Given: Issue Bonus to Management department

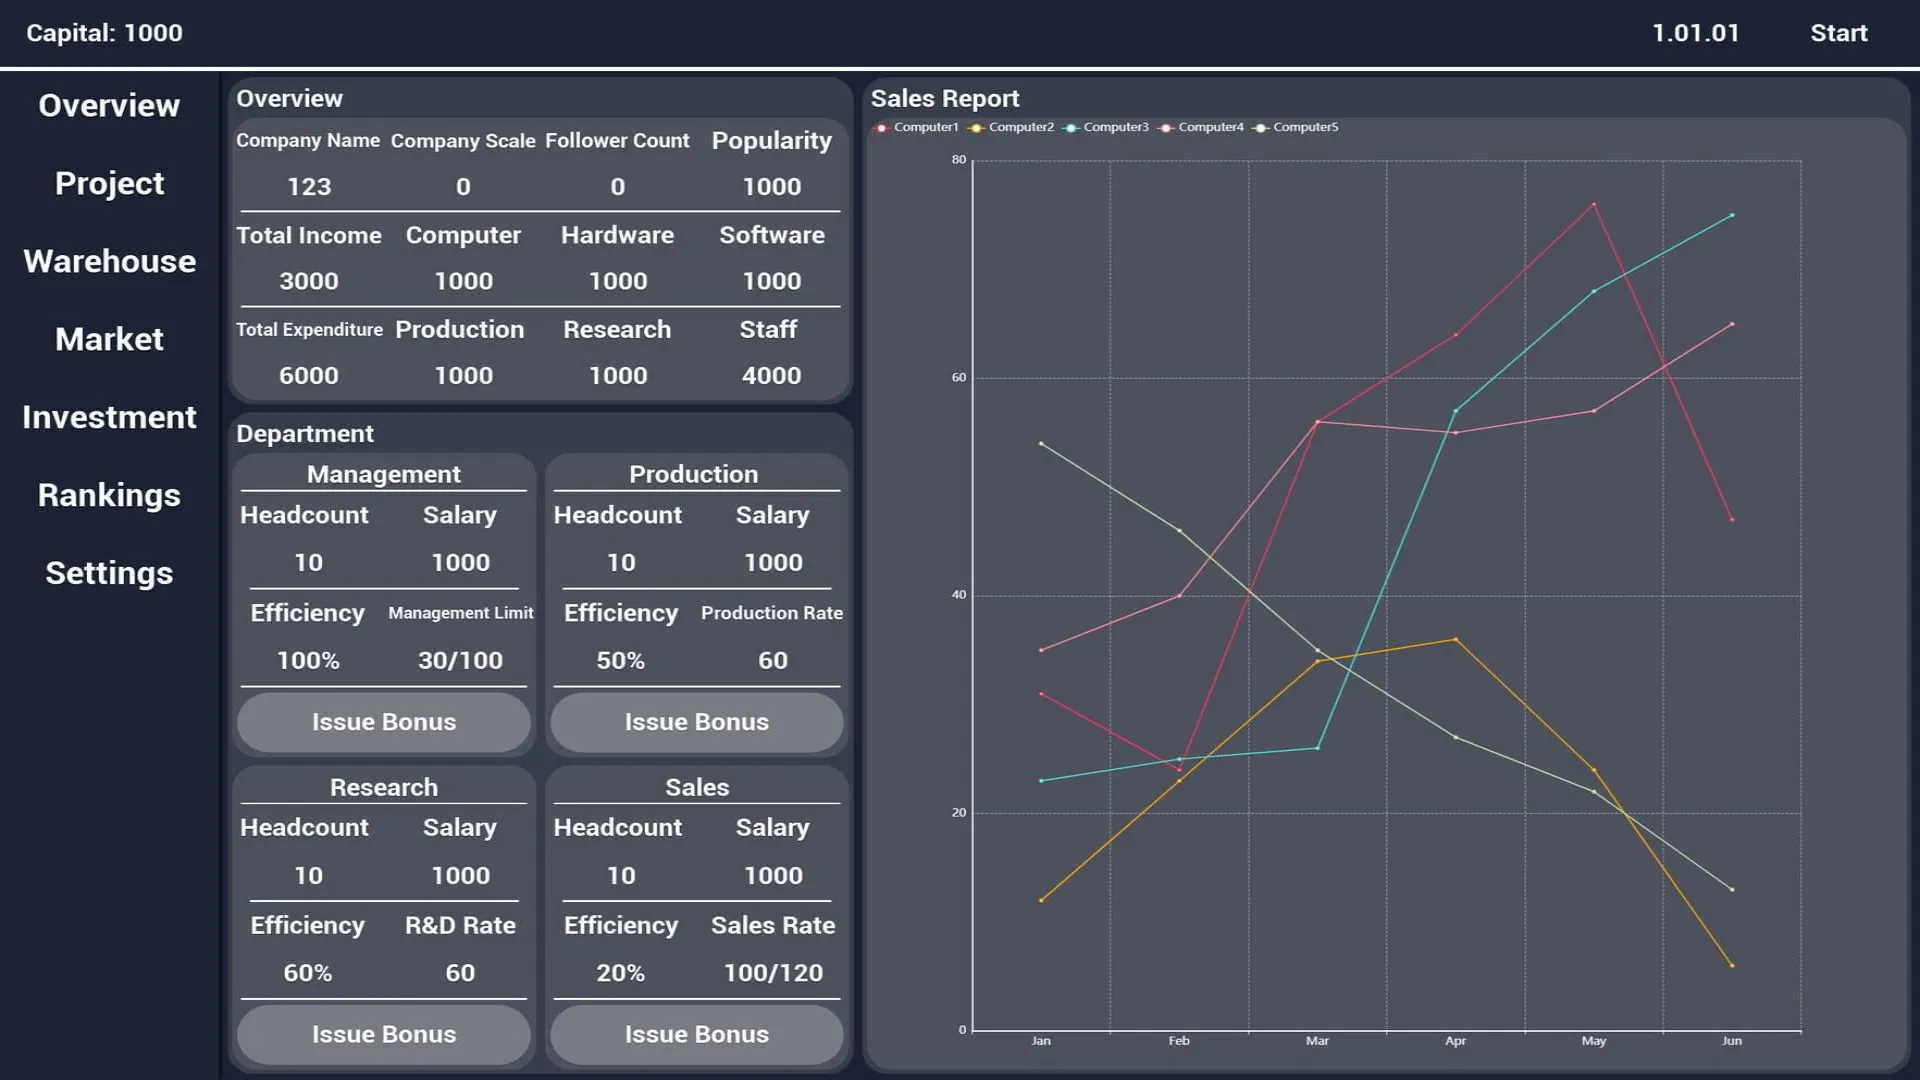Looking at the screenshot, I should [384, 722].
